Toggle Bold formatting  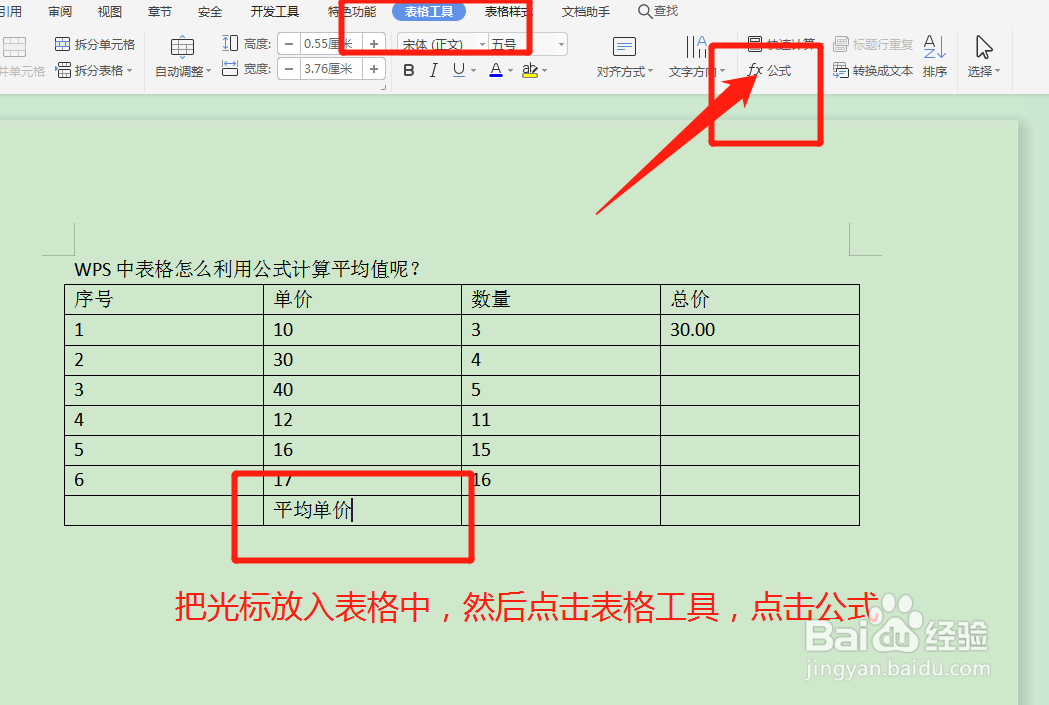[x=409, y=70]
